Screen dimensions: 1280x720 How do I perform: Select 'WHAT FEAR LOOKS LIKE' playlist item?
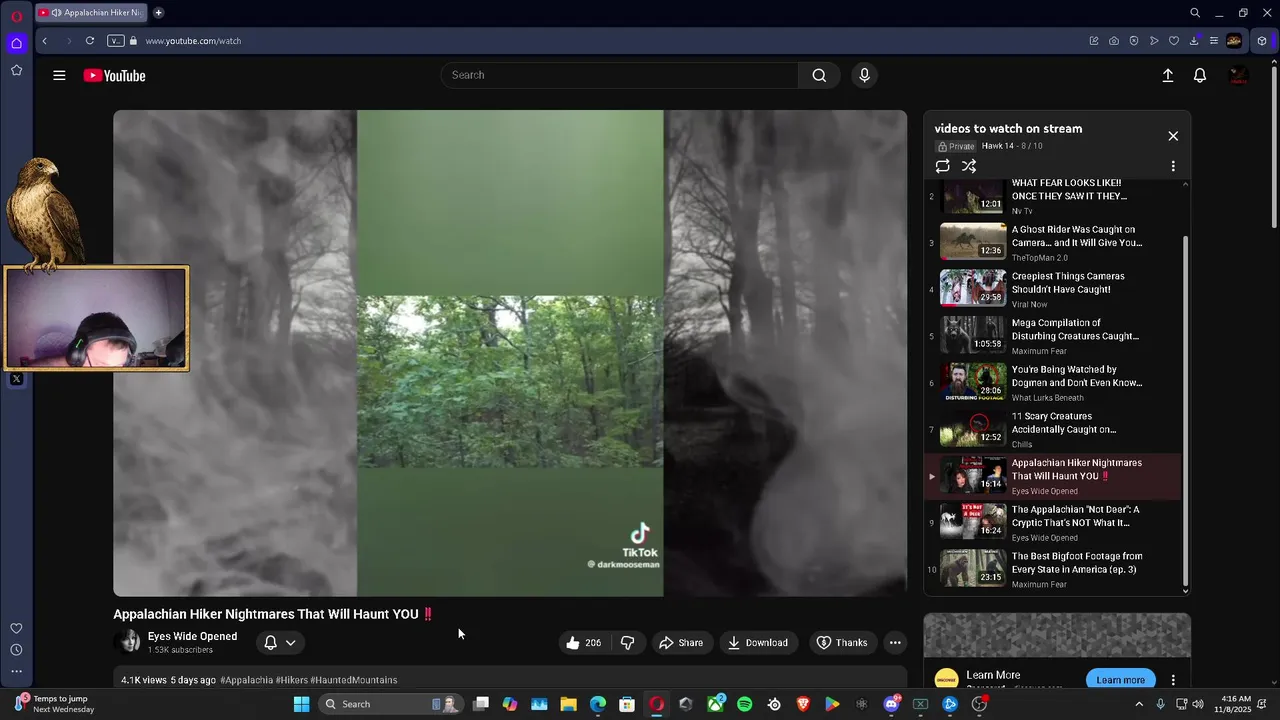click(x=1054, y=197)
